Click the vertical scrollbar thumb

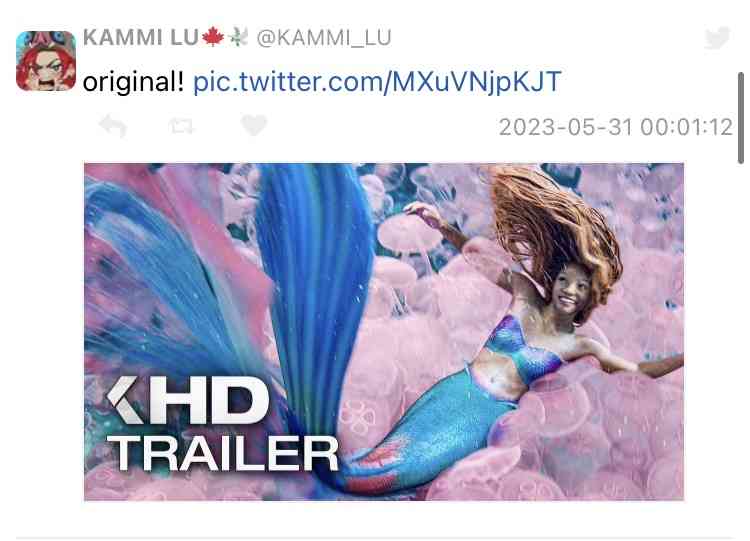(x=741, y=118)
